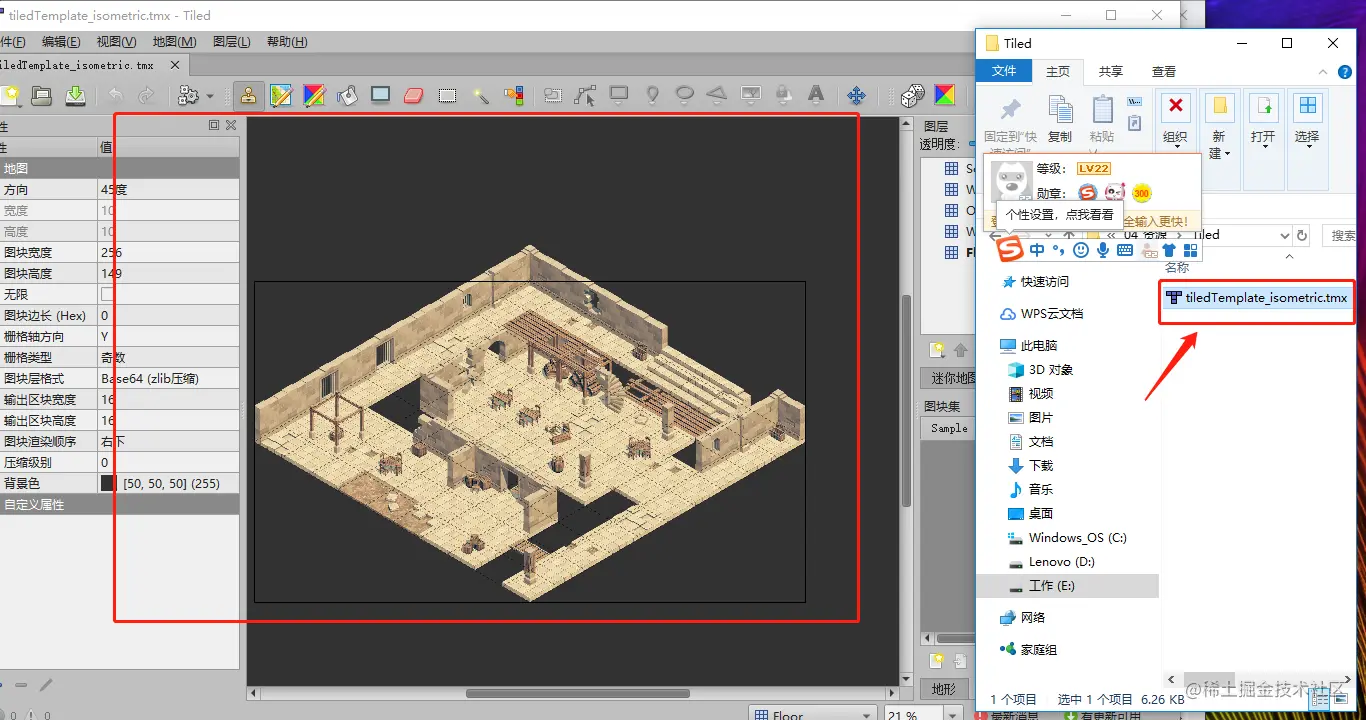Image resolution: width=1366 pixels, height=720 pixels.
Task: Select the Bucket Fill tool
Action: [347, 96]
